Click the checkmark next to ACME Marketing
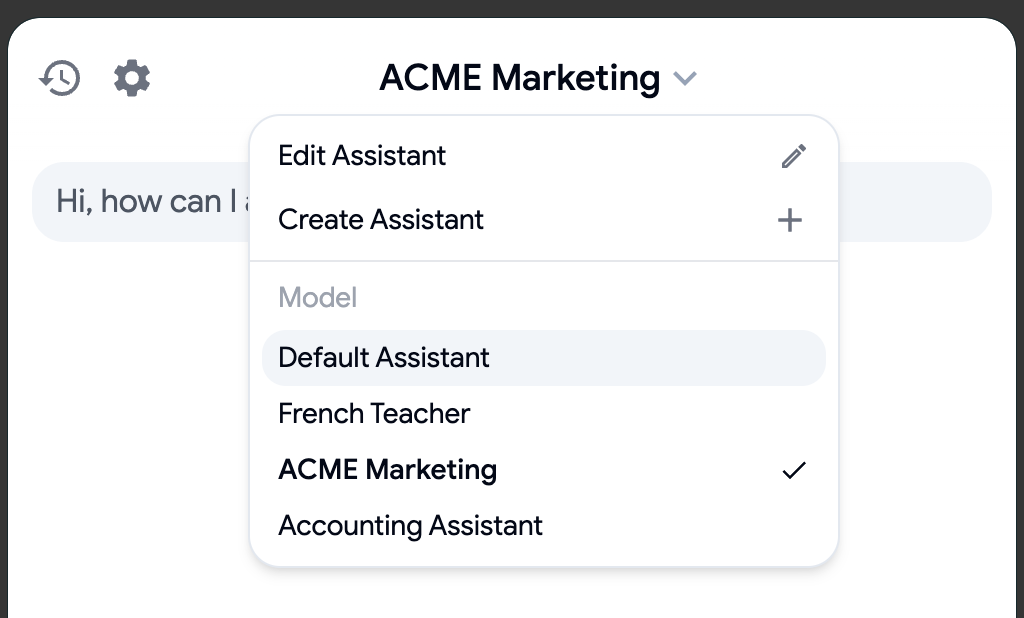The width and height of the screenshot is (1024, 618). [794, 470]
